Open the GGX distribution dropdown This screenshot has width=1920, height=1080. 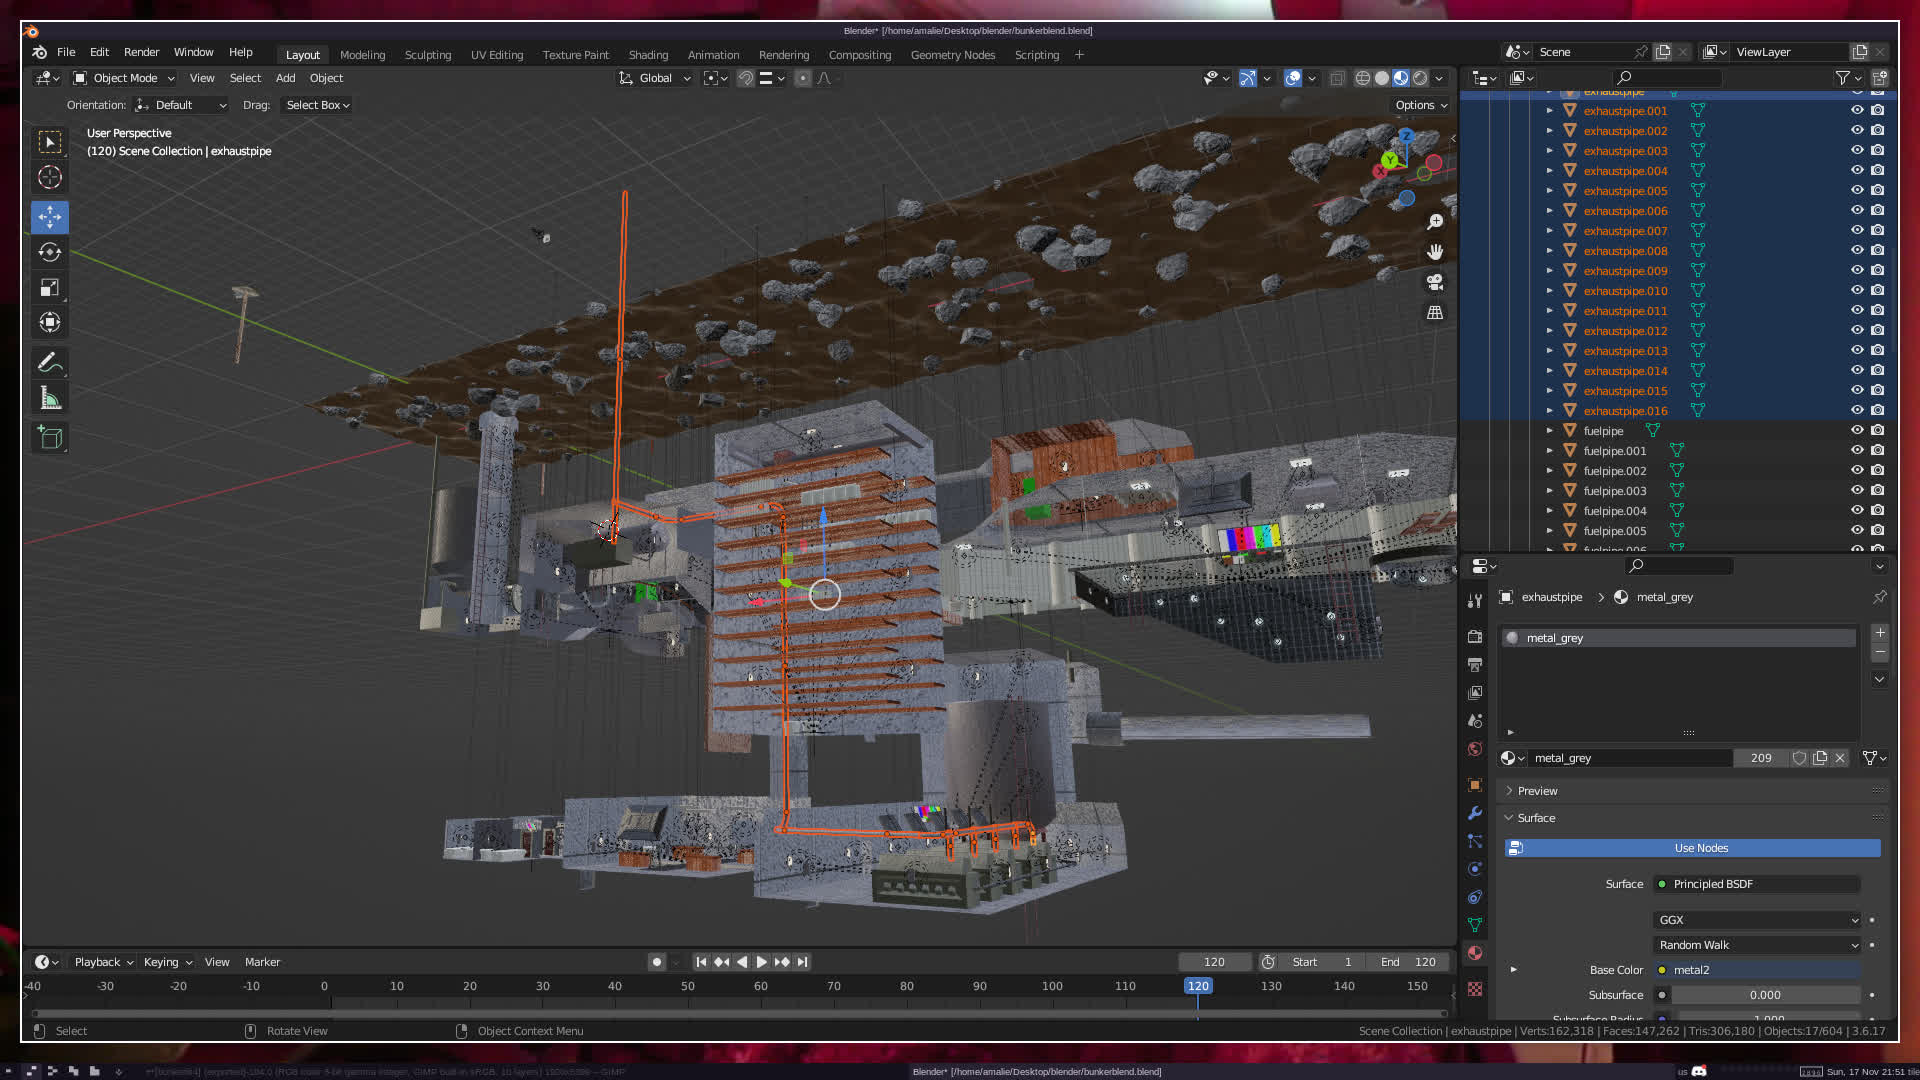tap(1757, 920)
